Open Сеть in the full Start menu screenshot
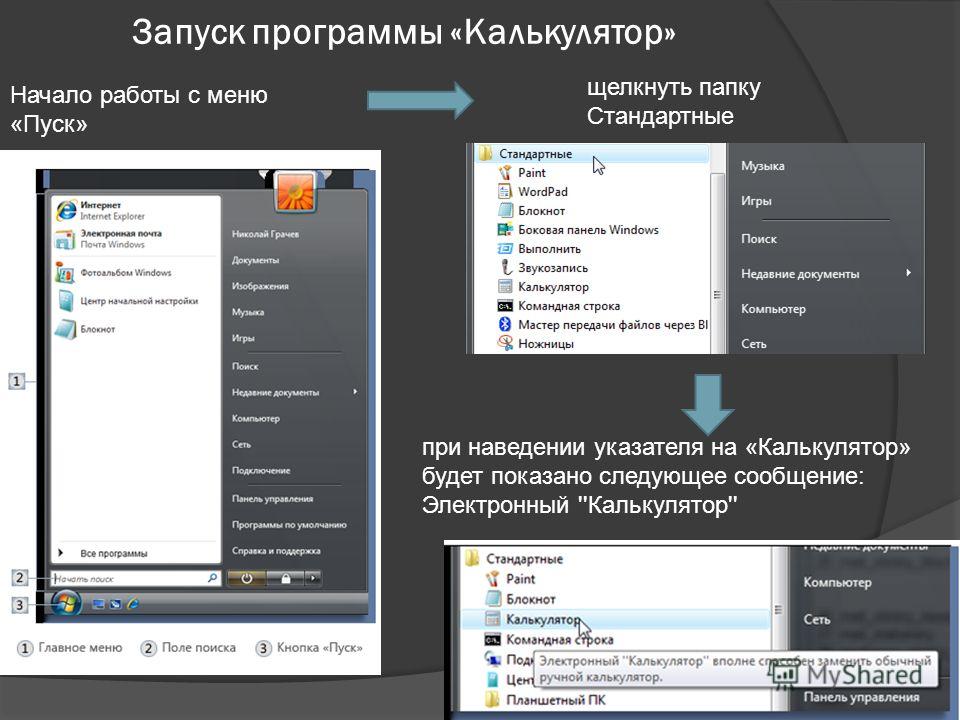Viewport: 960px width, 720px height. pos(241,444)
